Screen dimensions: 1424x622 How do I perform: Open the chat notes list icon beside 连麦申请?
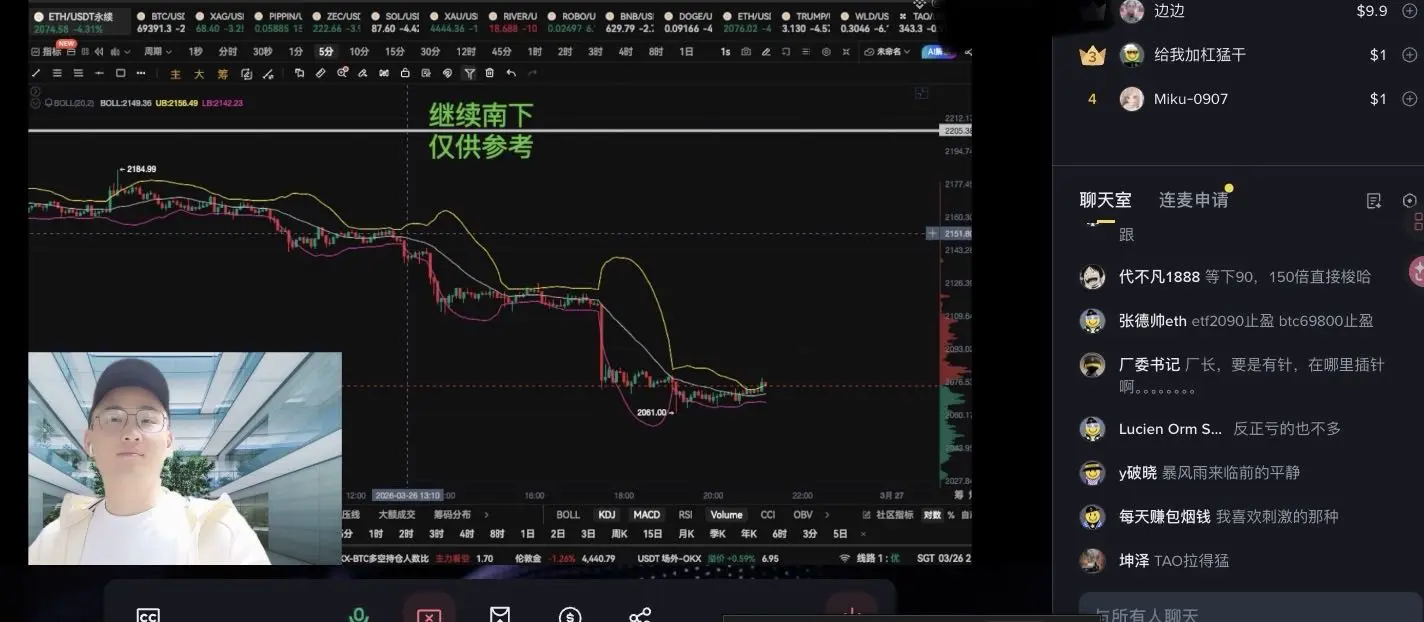[x=1373, y=201]
